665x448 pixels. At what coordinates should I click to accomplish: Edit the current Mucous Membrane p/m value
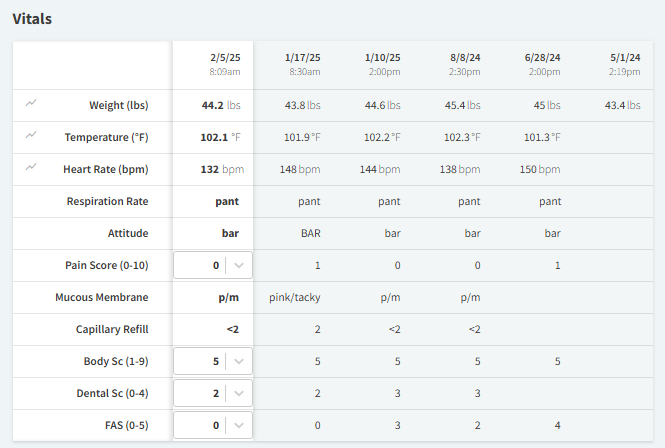tap(213, 297)
